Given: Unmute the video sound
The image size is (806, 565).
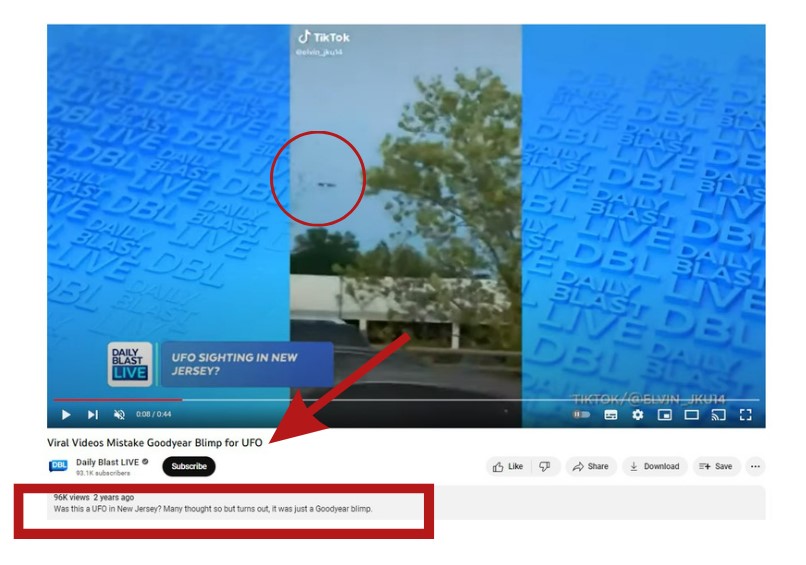Looking at the screenshot, I should click(x=119, y=414).
